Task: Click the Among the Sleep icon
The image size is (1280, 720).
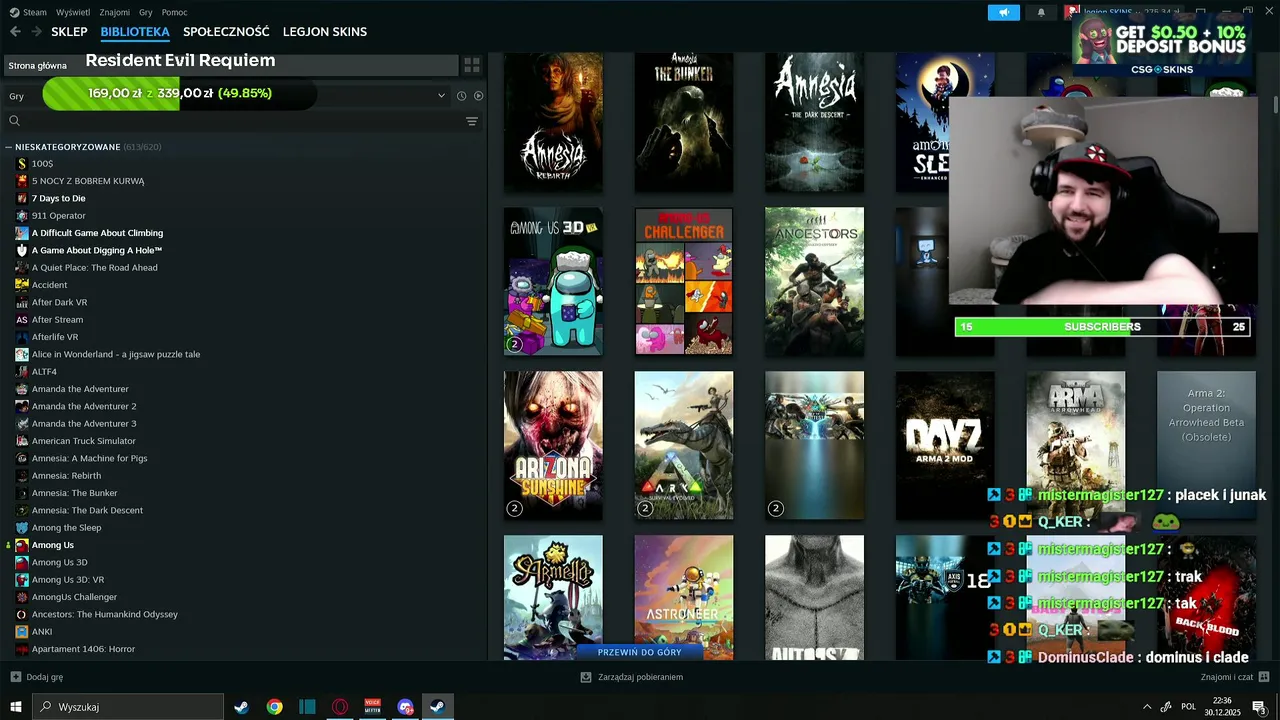Action: pos(22,528)
